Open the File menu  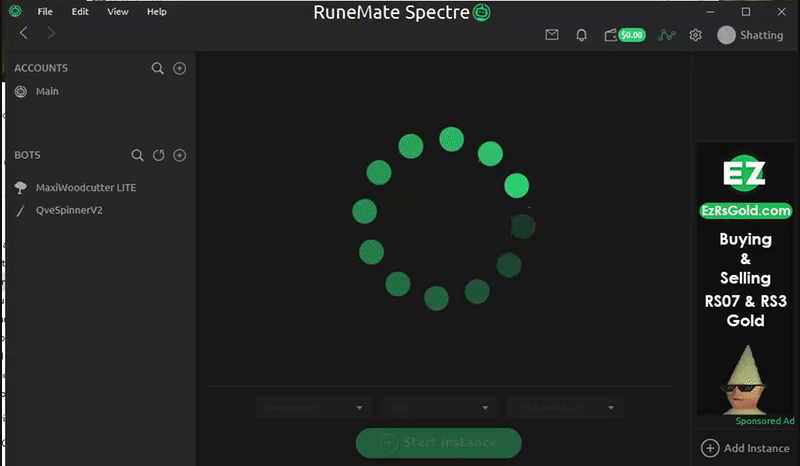click(45, 11)
